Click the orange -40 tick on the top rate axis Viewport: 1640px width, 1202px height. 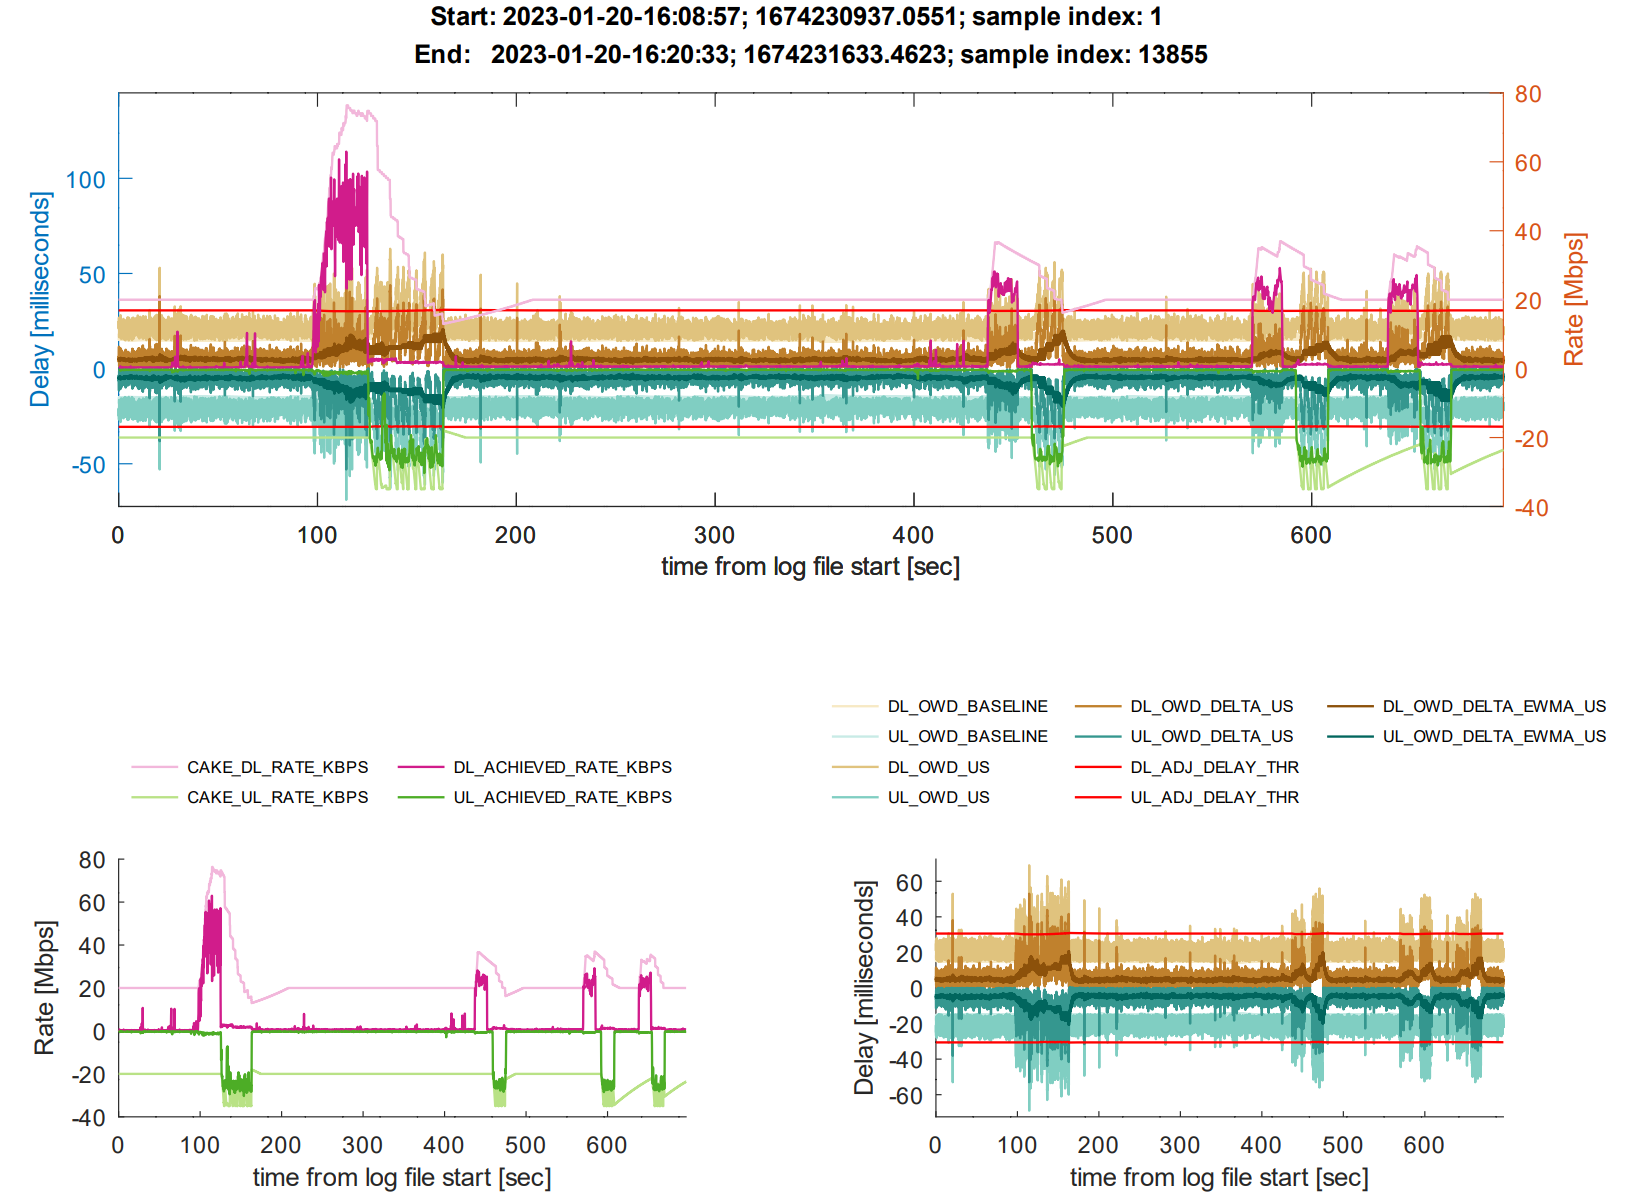pos(1530,508)
